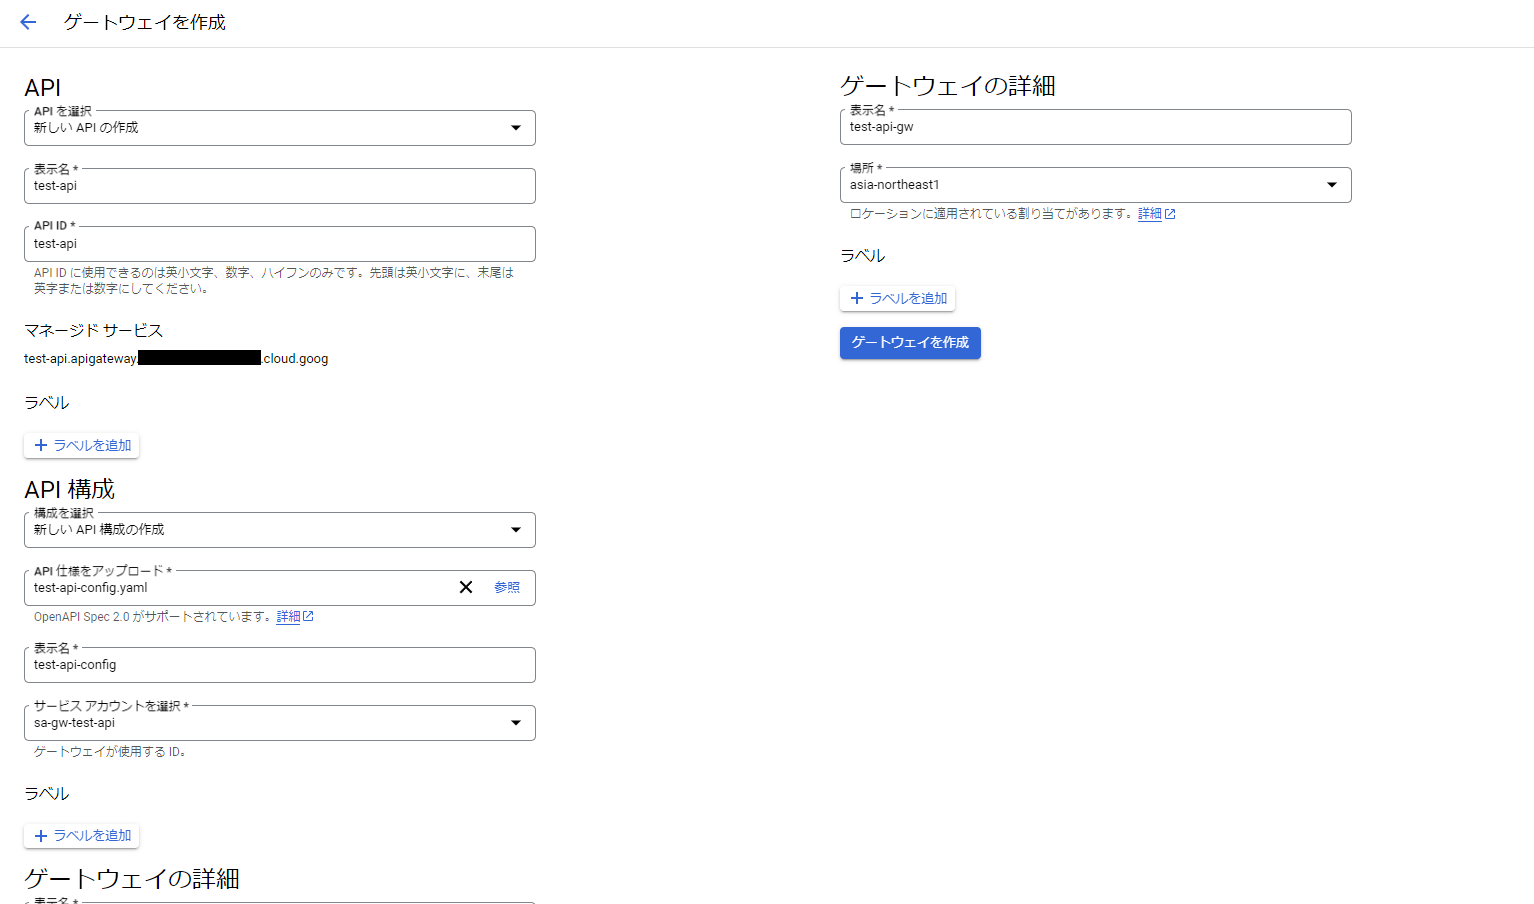1534x904 pixels.
Task: Click 参照 to browse for API spec
Action: coord(507,588)
